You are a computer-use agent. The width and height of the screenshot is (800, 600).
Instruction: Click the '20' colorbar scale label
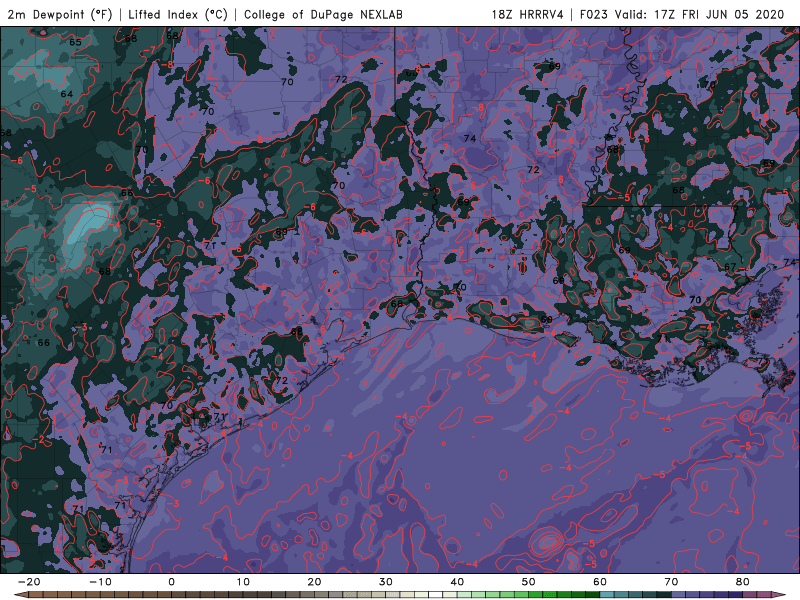click(x=314, y=582)
